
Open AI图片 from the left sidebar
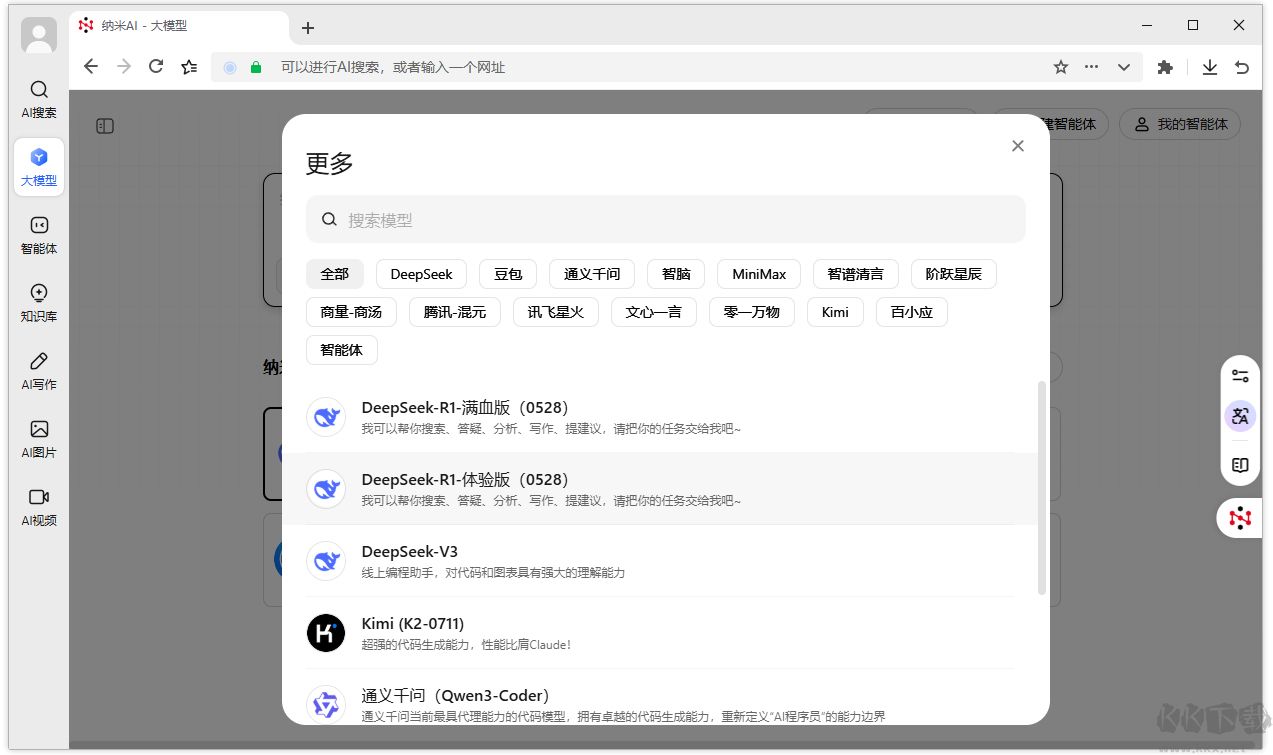pyautogui.click(x=38, y=438)
